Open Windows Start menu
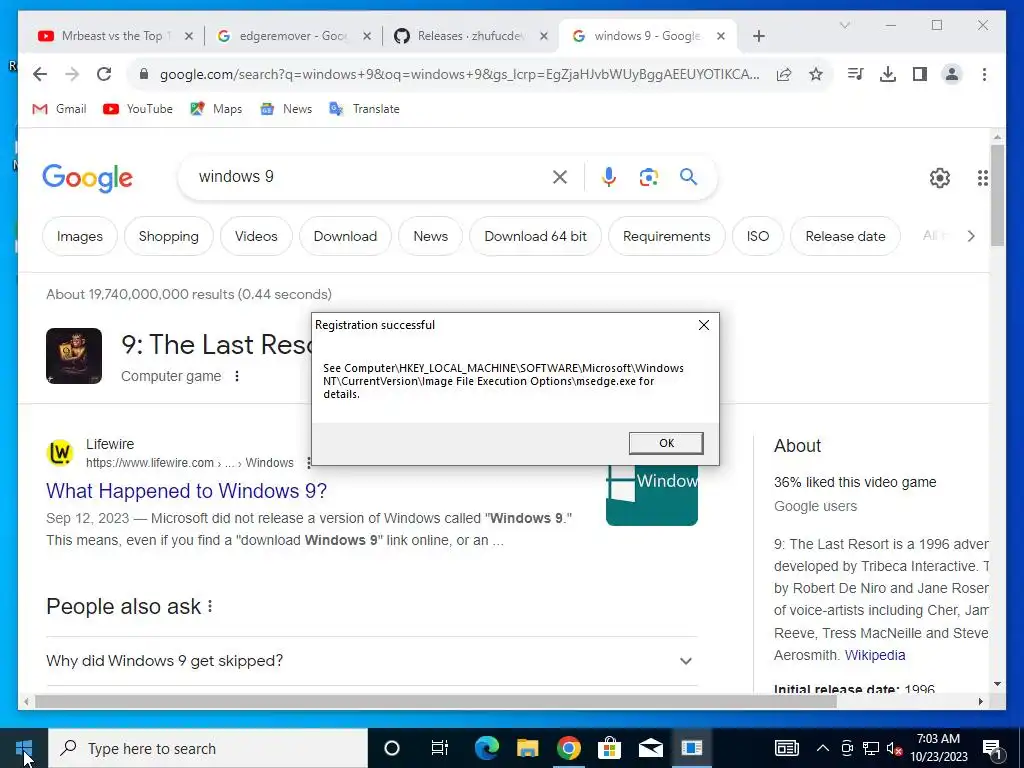The height and width of the screenshot is (768, 1024). [x=24, y=748]
